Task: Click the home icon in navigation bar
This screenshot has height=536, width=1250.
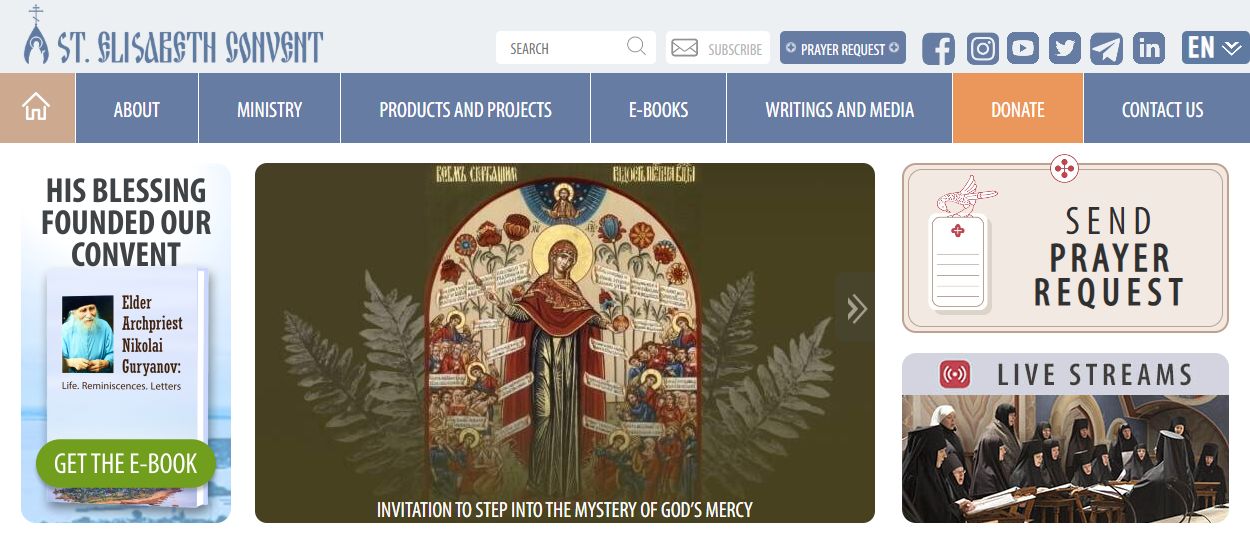Action: [37, 108]
